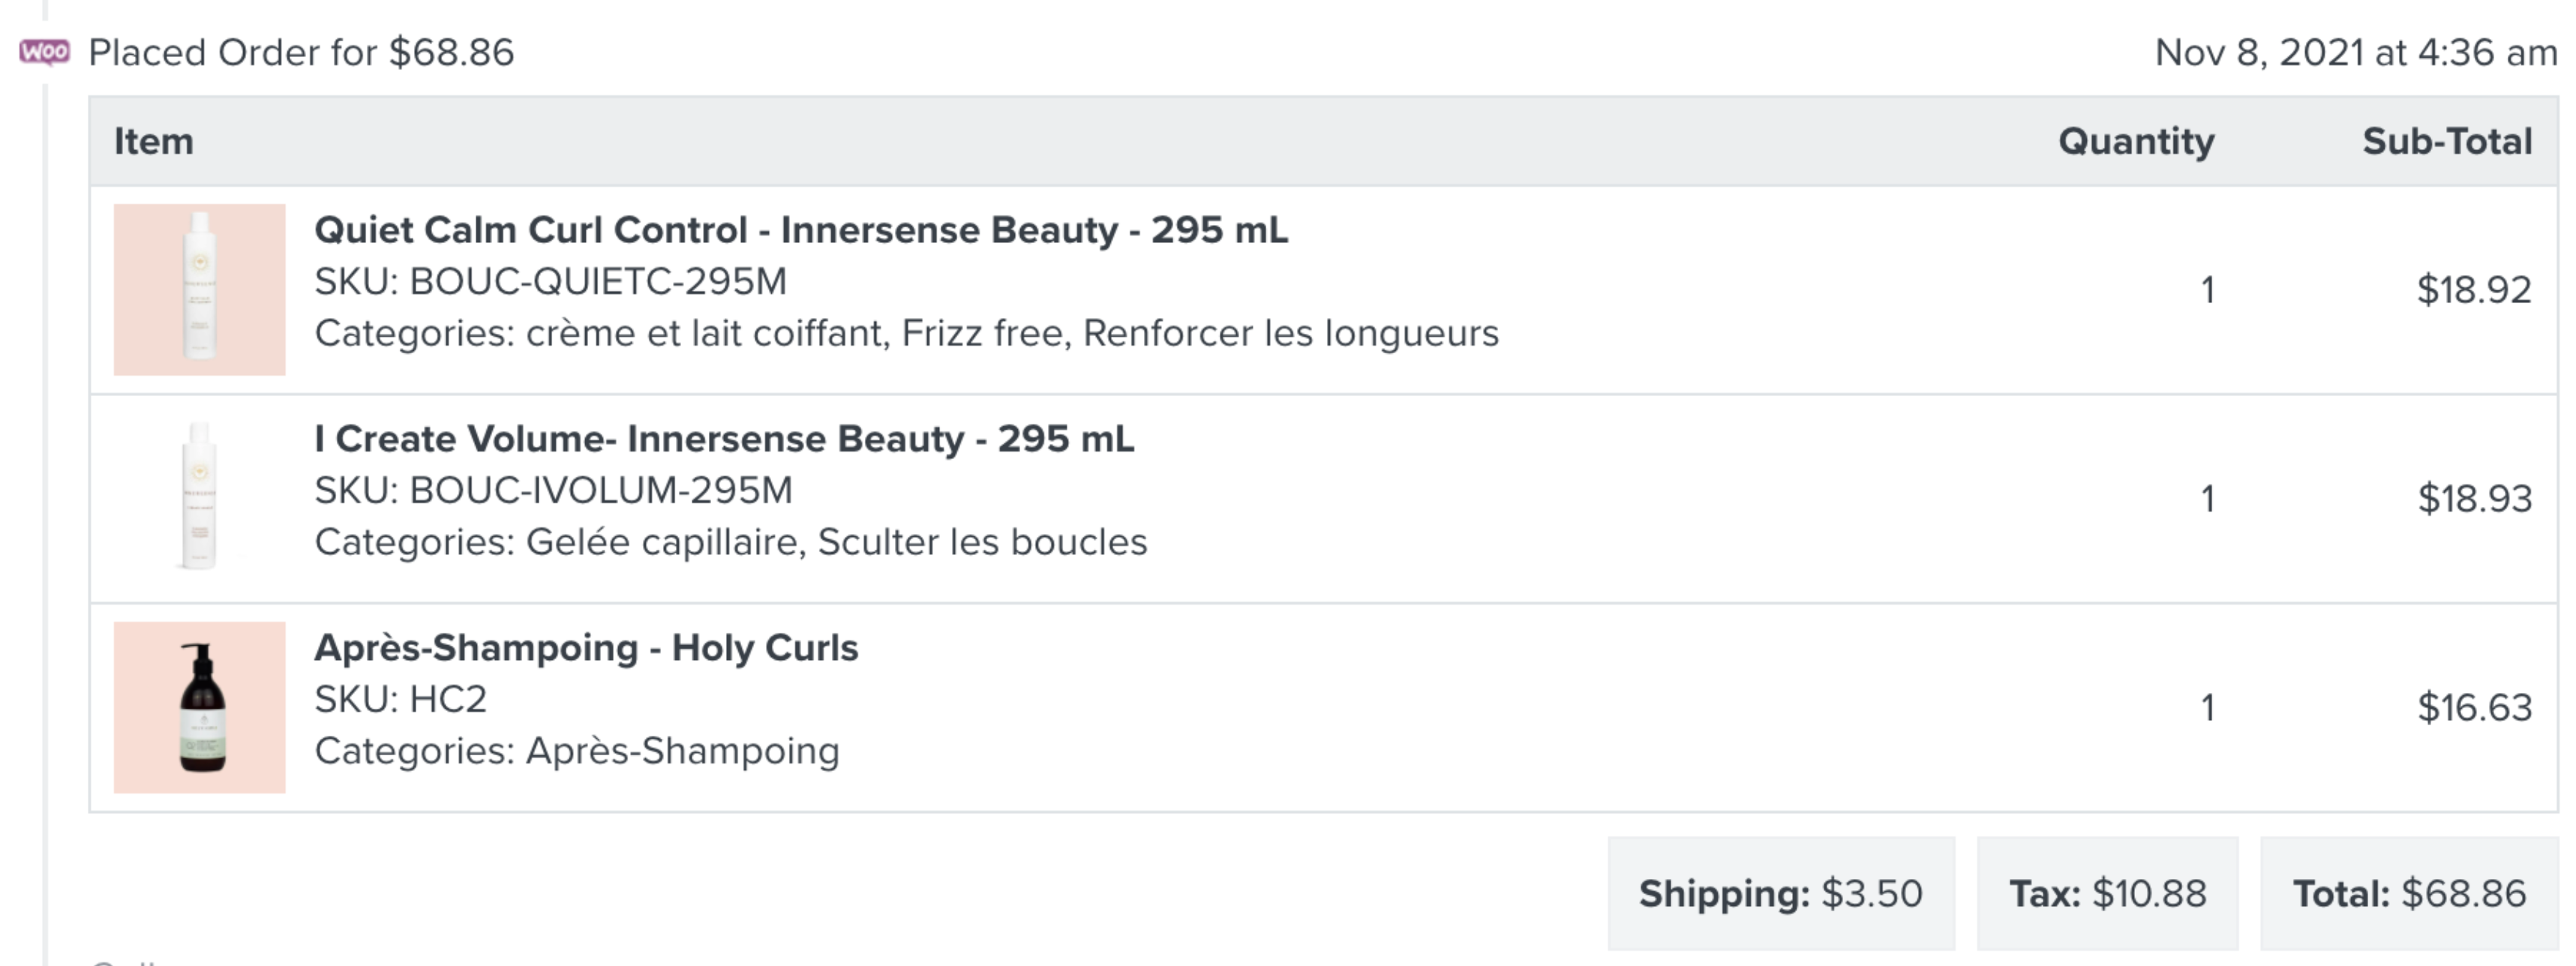Click the Quantity column header
The height and width of the screenshot is (966, 2576).
(x=2136, y=141)
